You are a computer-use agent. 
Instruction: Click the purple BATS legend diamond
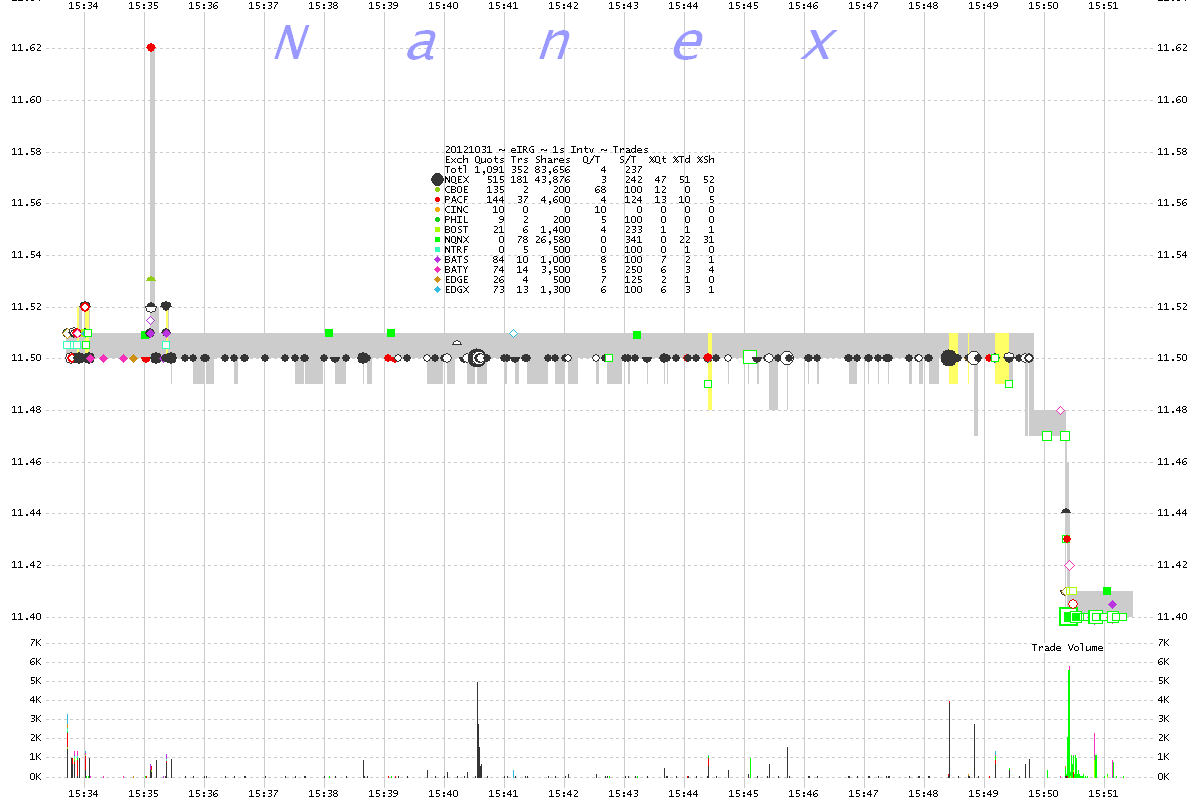tap(437, 259)
